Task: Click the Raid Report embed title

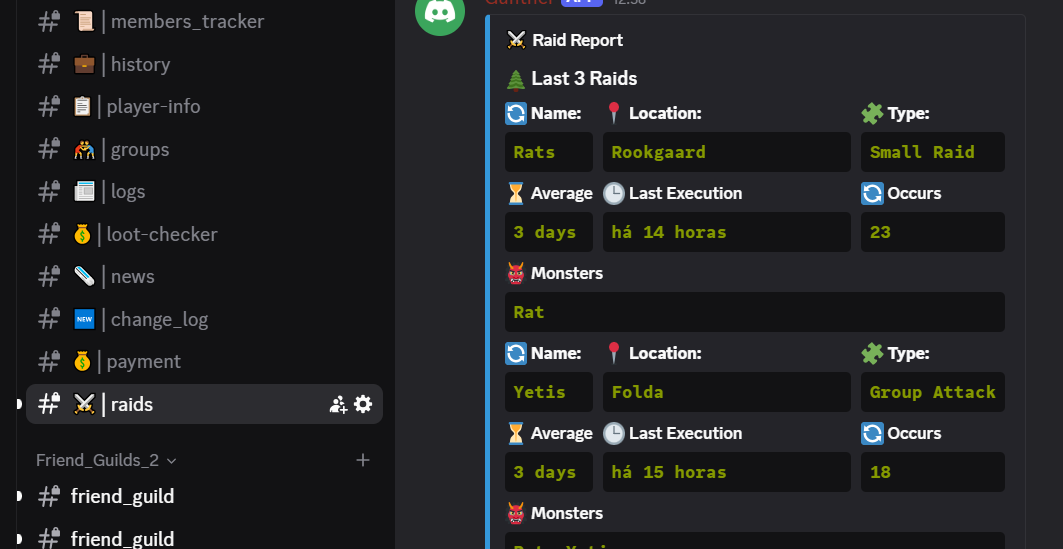Action: click(x=577, y=40)
